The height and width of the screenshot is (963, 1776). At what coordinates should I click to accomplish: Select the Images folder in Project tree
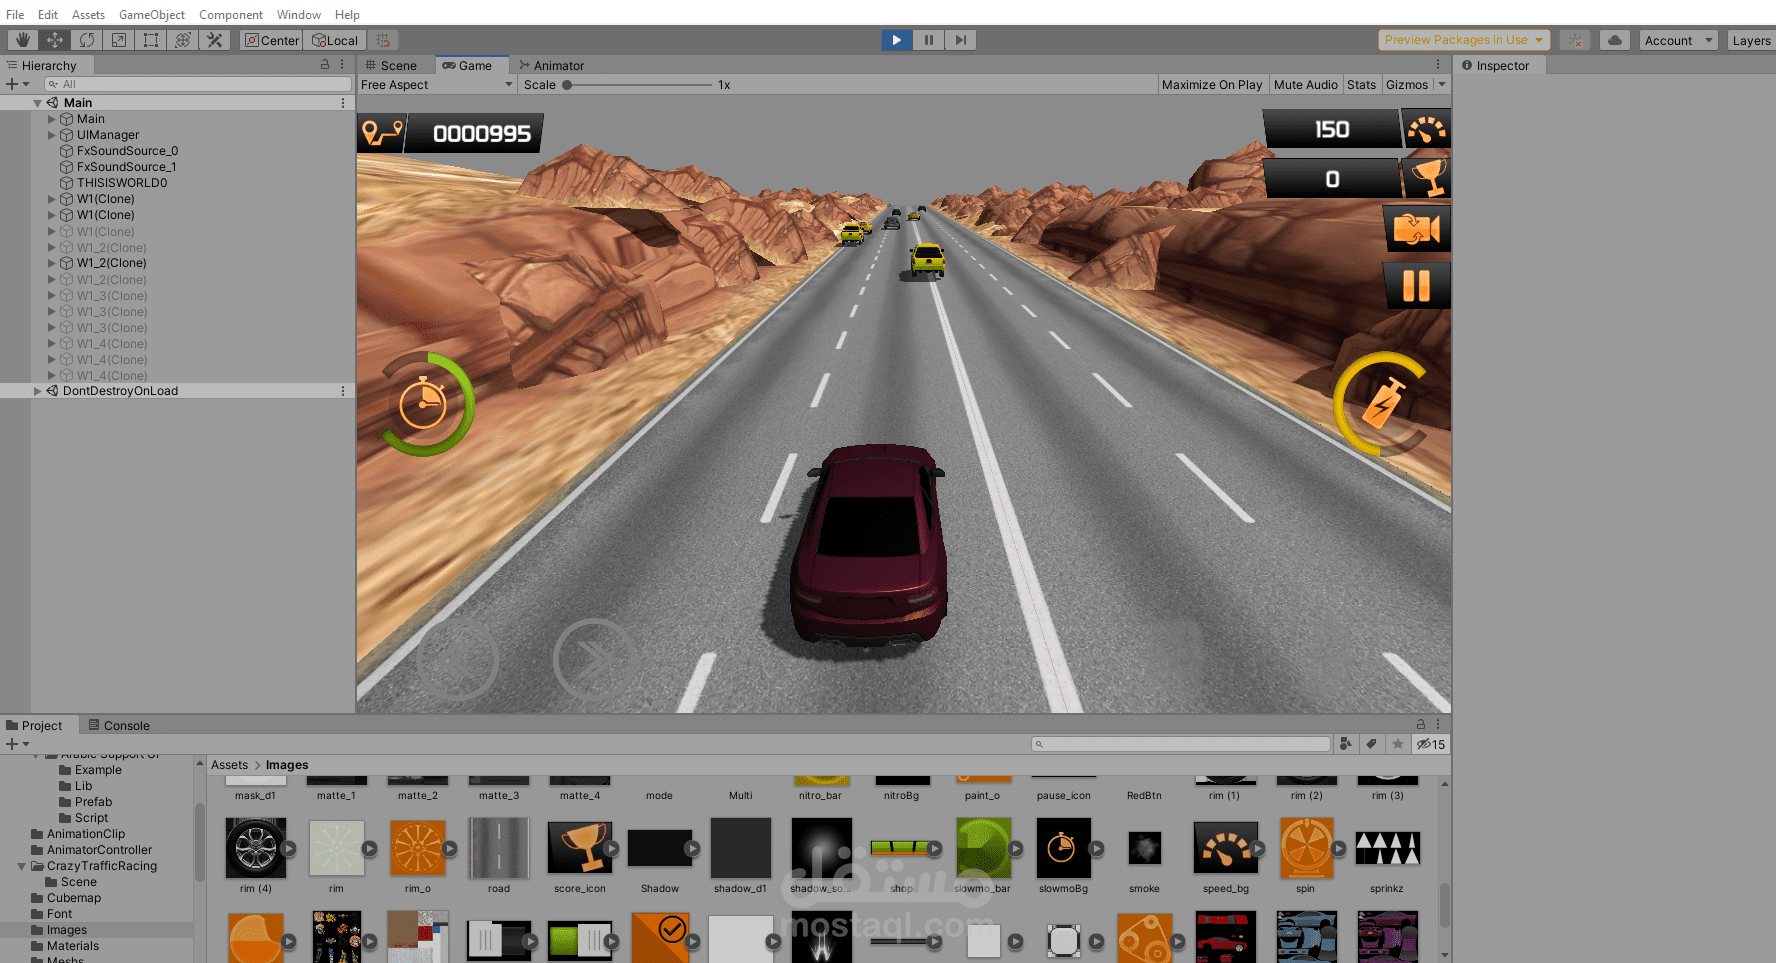[x=67, y=930]
